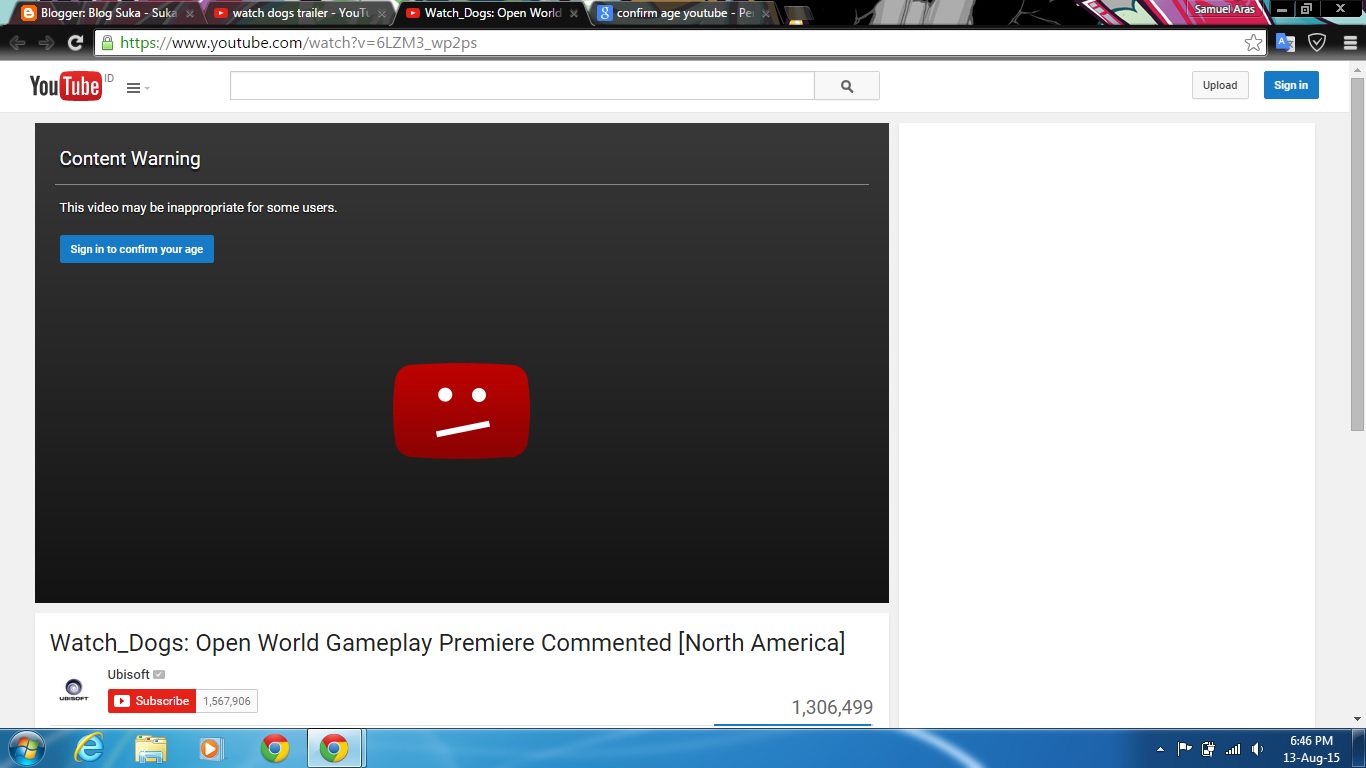Image resolution: width=1366 pixels, height=768 pixels.
Task: Click the Ubisoft verified badge
Action: click(159, 675)
